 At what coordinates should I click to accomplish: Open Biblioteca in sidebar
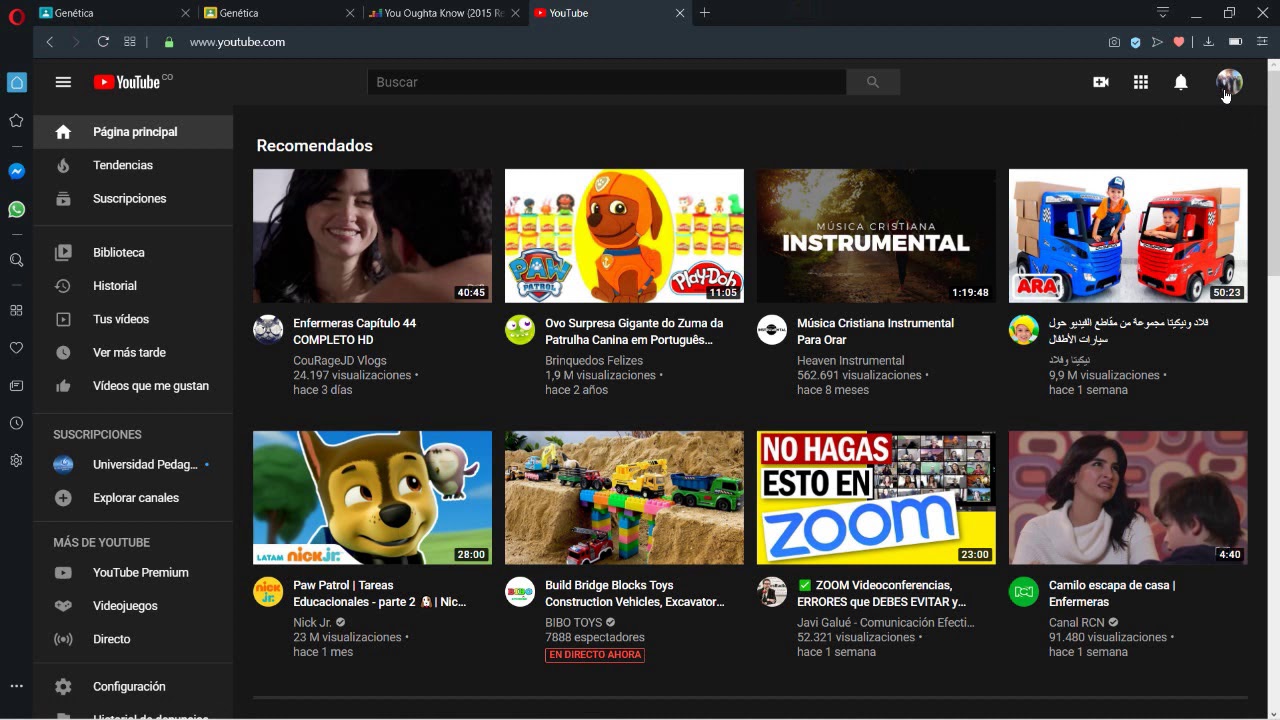click(x=133, y=253)
